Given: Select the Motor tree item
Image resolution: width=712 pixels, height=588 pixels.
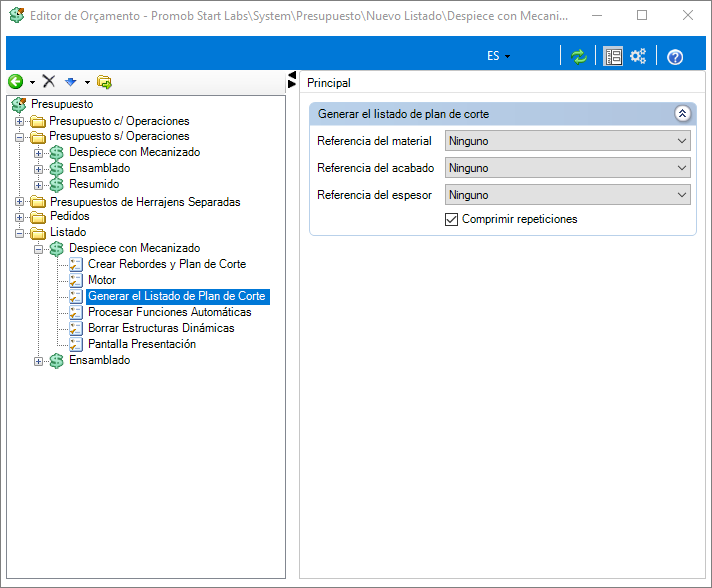Looking at the screenshot, I should coord(102,280).
